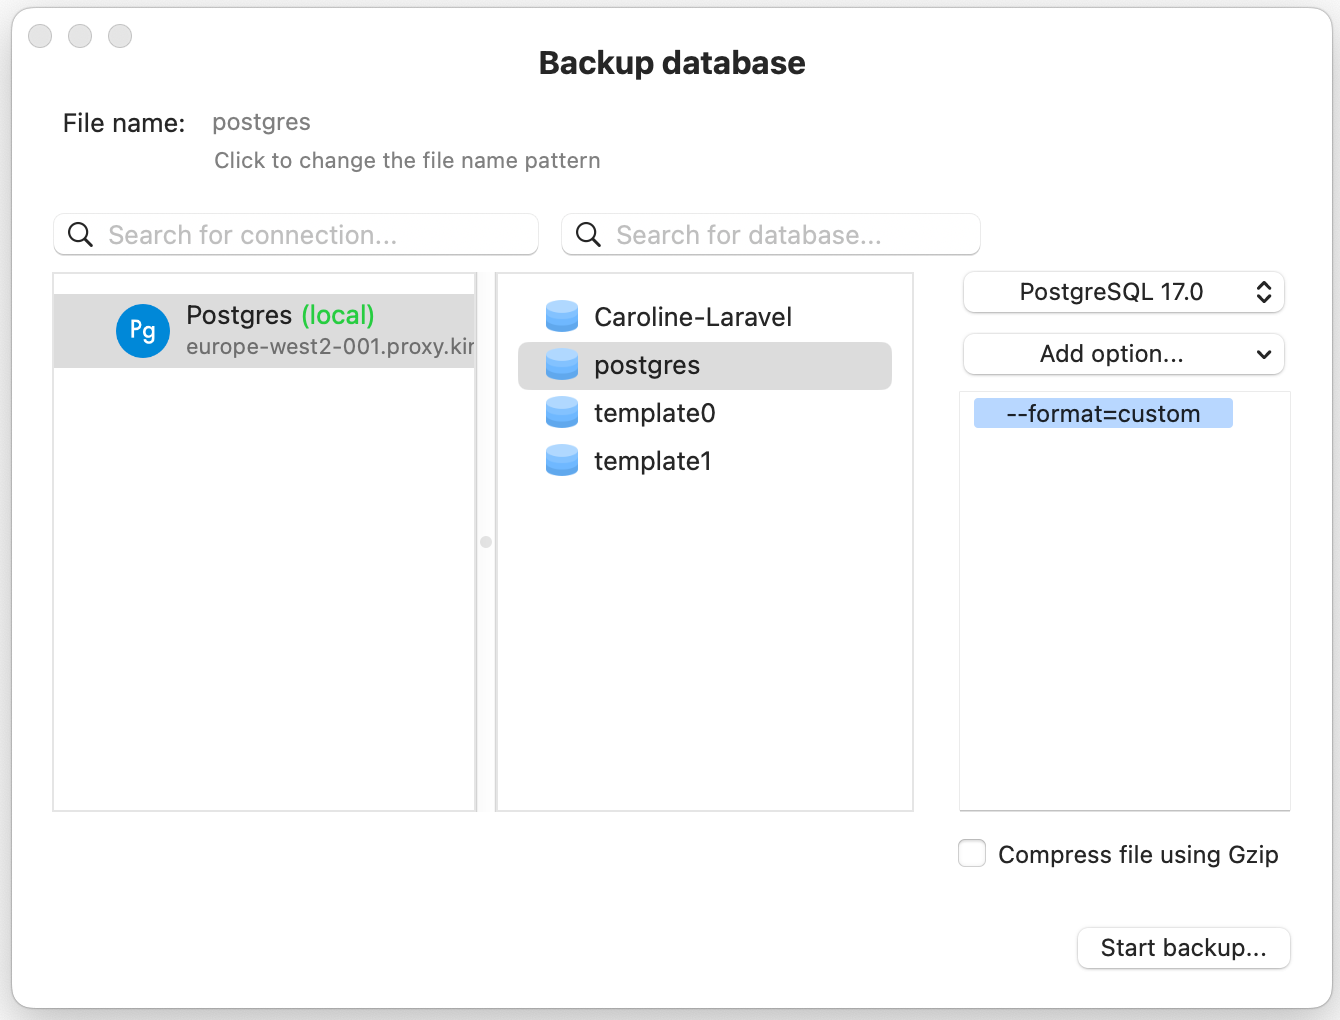
Task: Click the template0 database icon
Action: tap(562, 412)
